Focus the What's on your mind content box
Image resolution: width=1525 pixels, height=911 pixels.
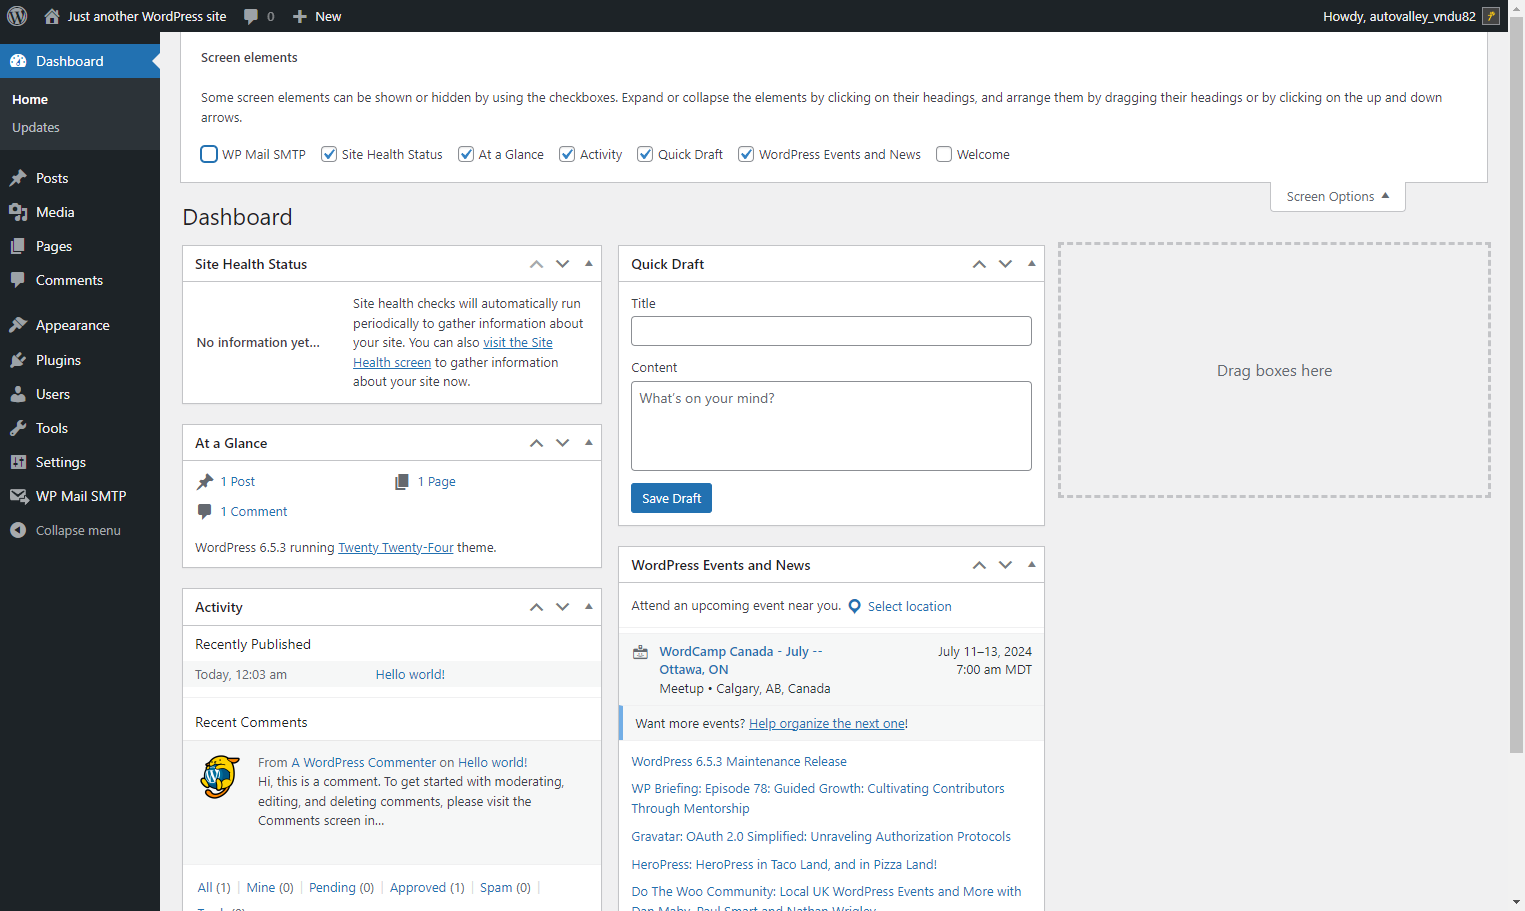click(831, 426)
